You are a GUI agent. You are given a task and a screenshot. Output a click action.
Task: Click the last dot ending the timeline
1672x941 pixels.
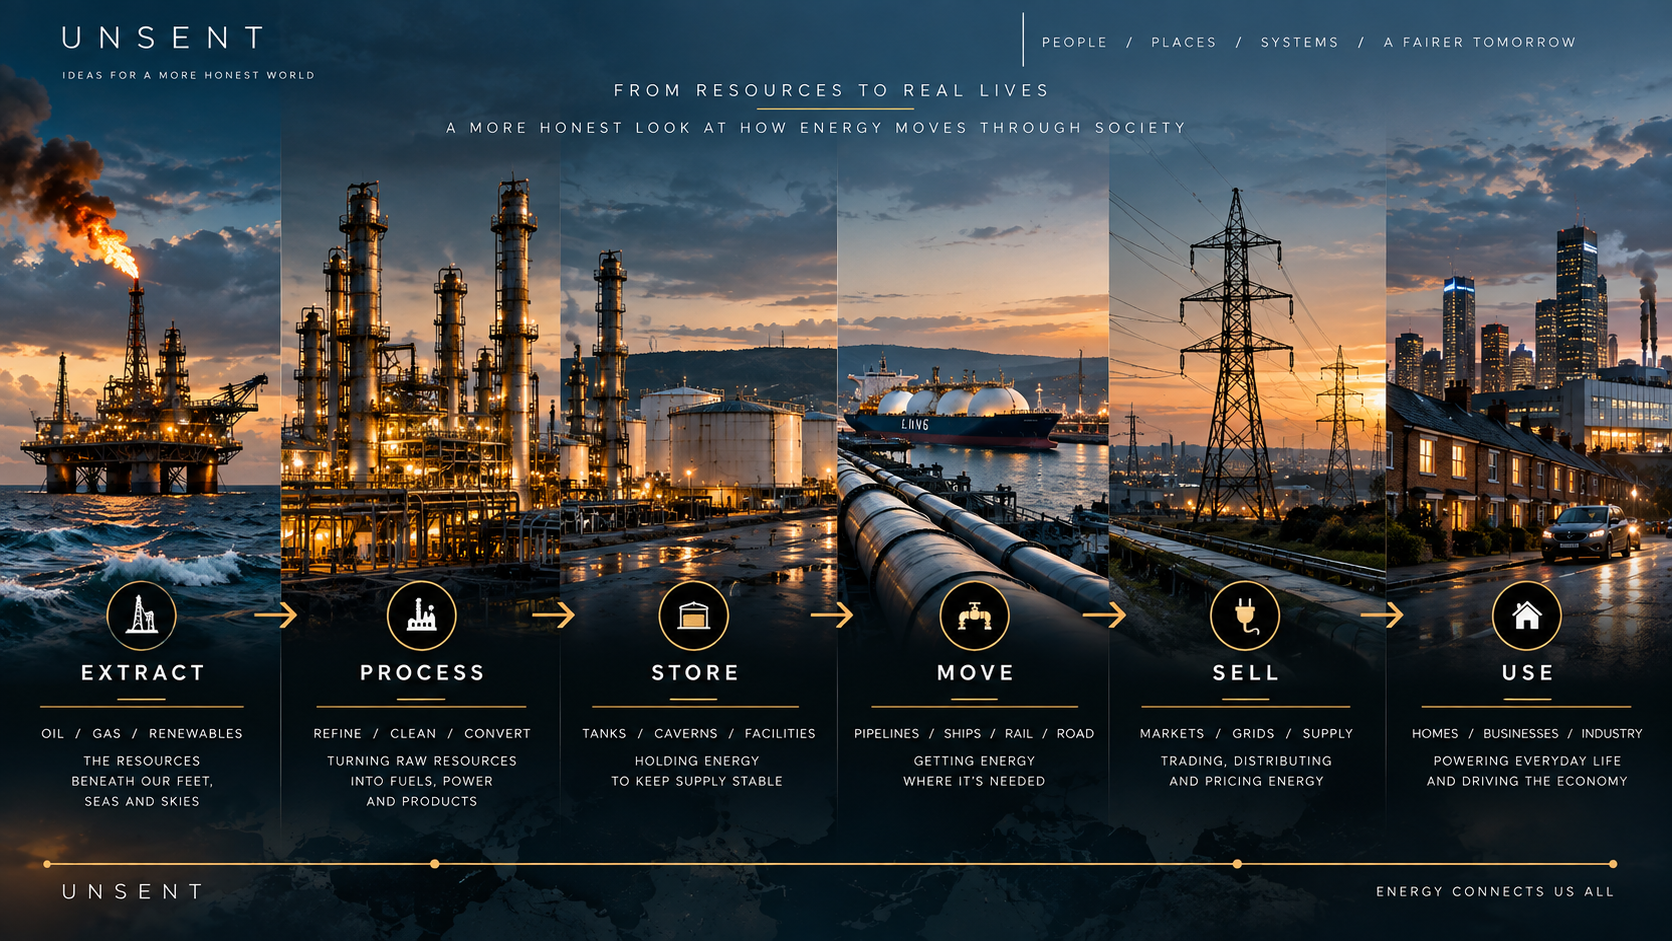click(x=1613, y=864)
